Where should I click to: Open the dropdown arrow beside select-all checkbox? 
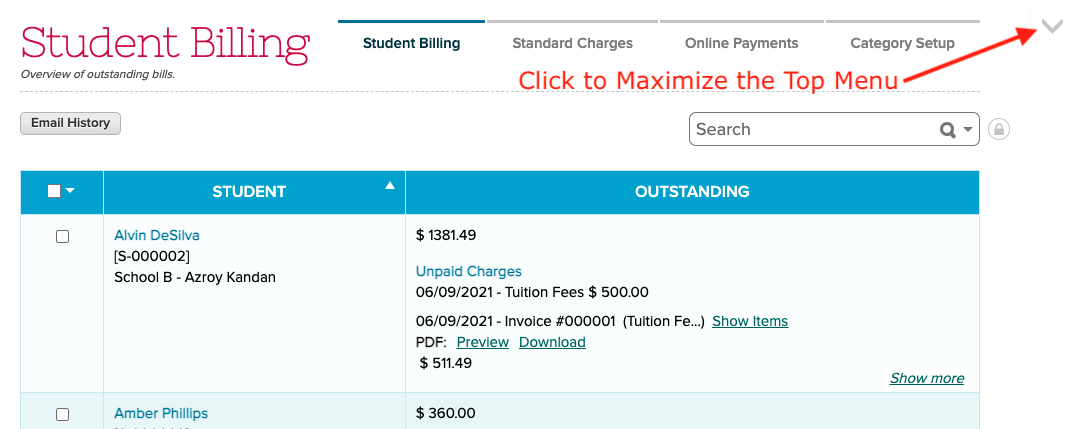[70, 191]
